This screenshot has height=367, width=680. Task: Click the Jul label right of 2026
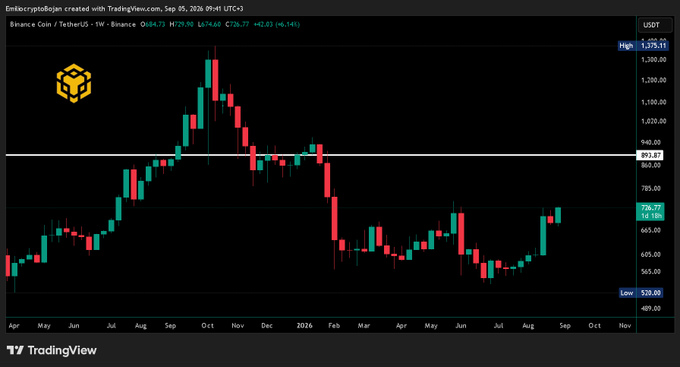[498, 325]
